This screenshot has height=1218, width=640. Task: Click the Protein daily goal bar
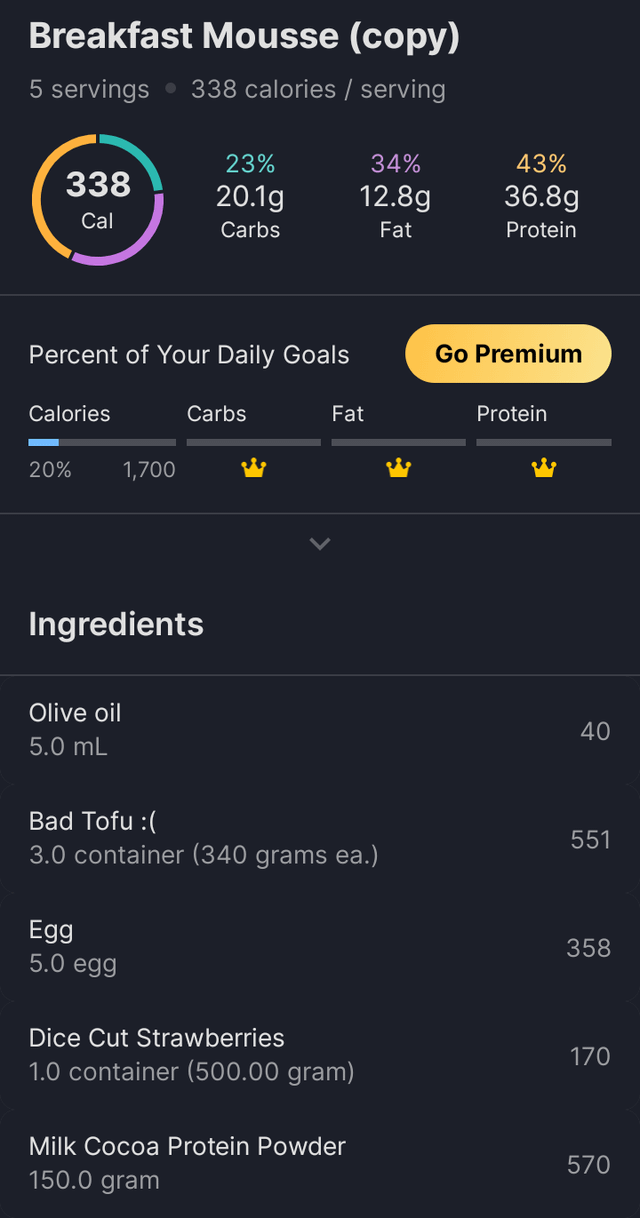coord(544,442)
